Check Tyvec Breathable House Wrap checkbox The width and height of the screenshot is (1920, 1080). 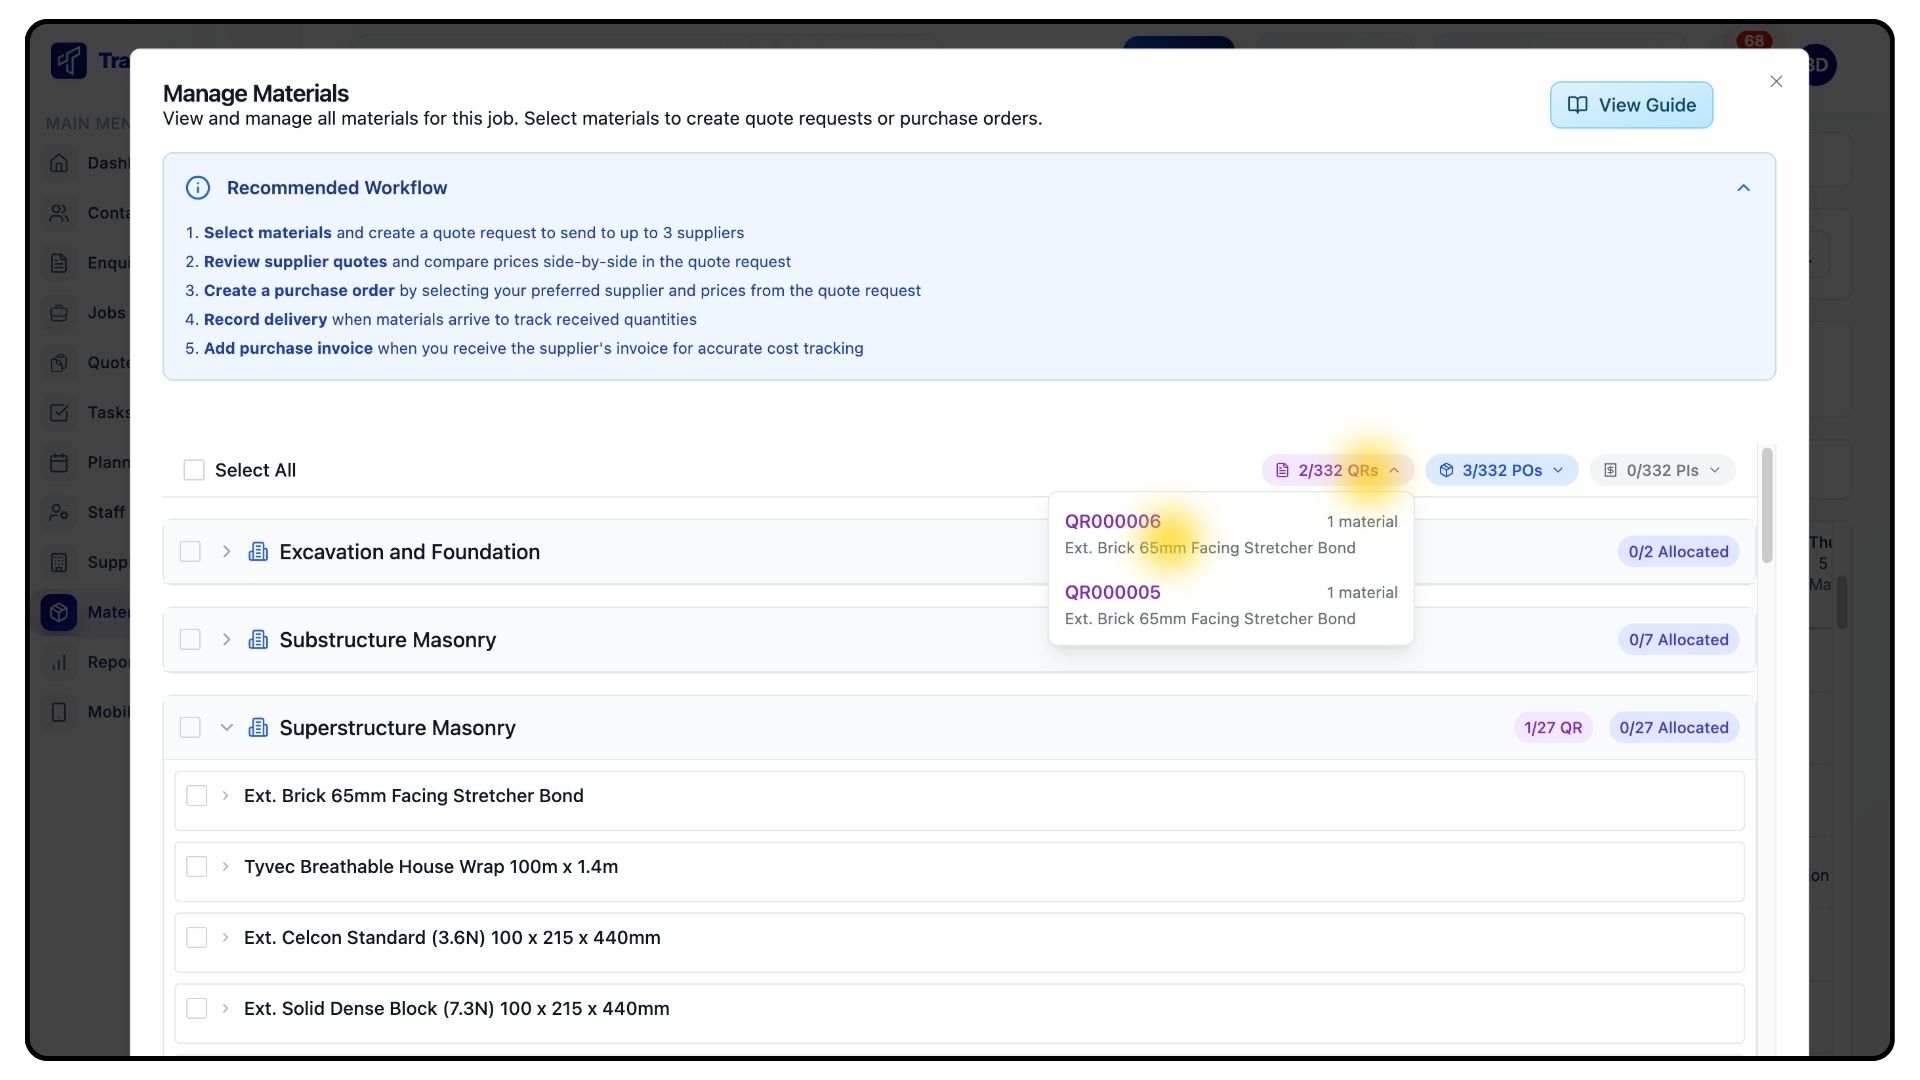[197, 867]
